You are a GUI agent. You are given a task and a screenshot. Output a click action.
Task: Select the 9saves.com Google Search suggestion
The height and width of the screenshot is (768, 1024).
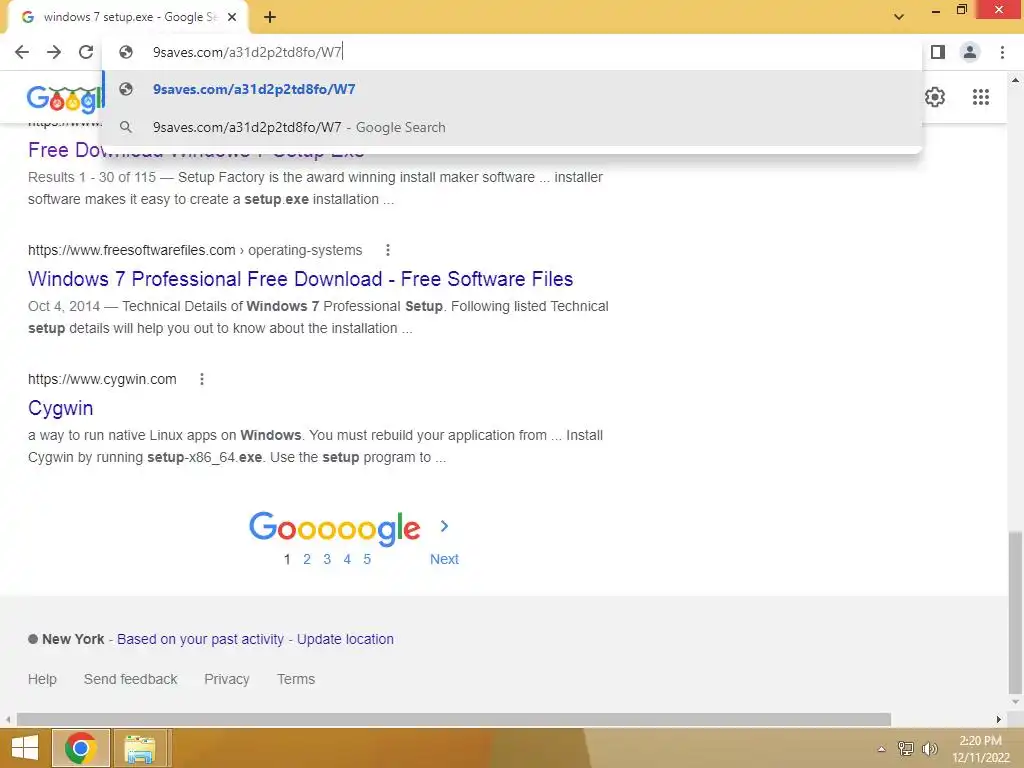coord(512,127)
